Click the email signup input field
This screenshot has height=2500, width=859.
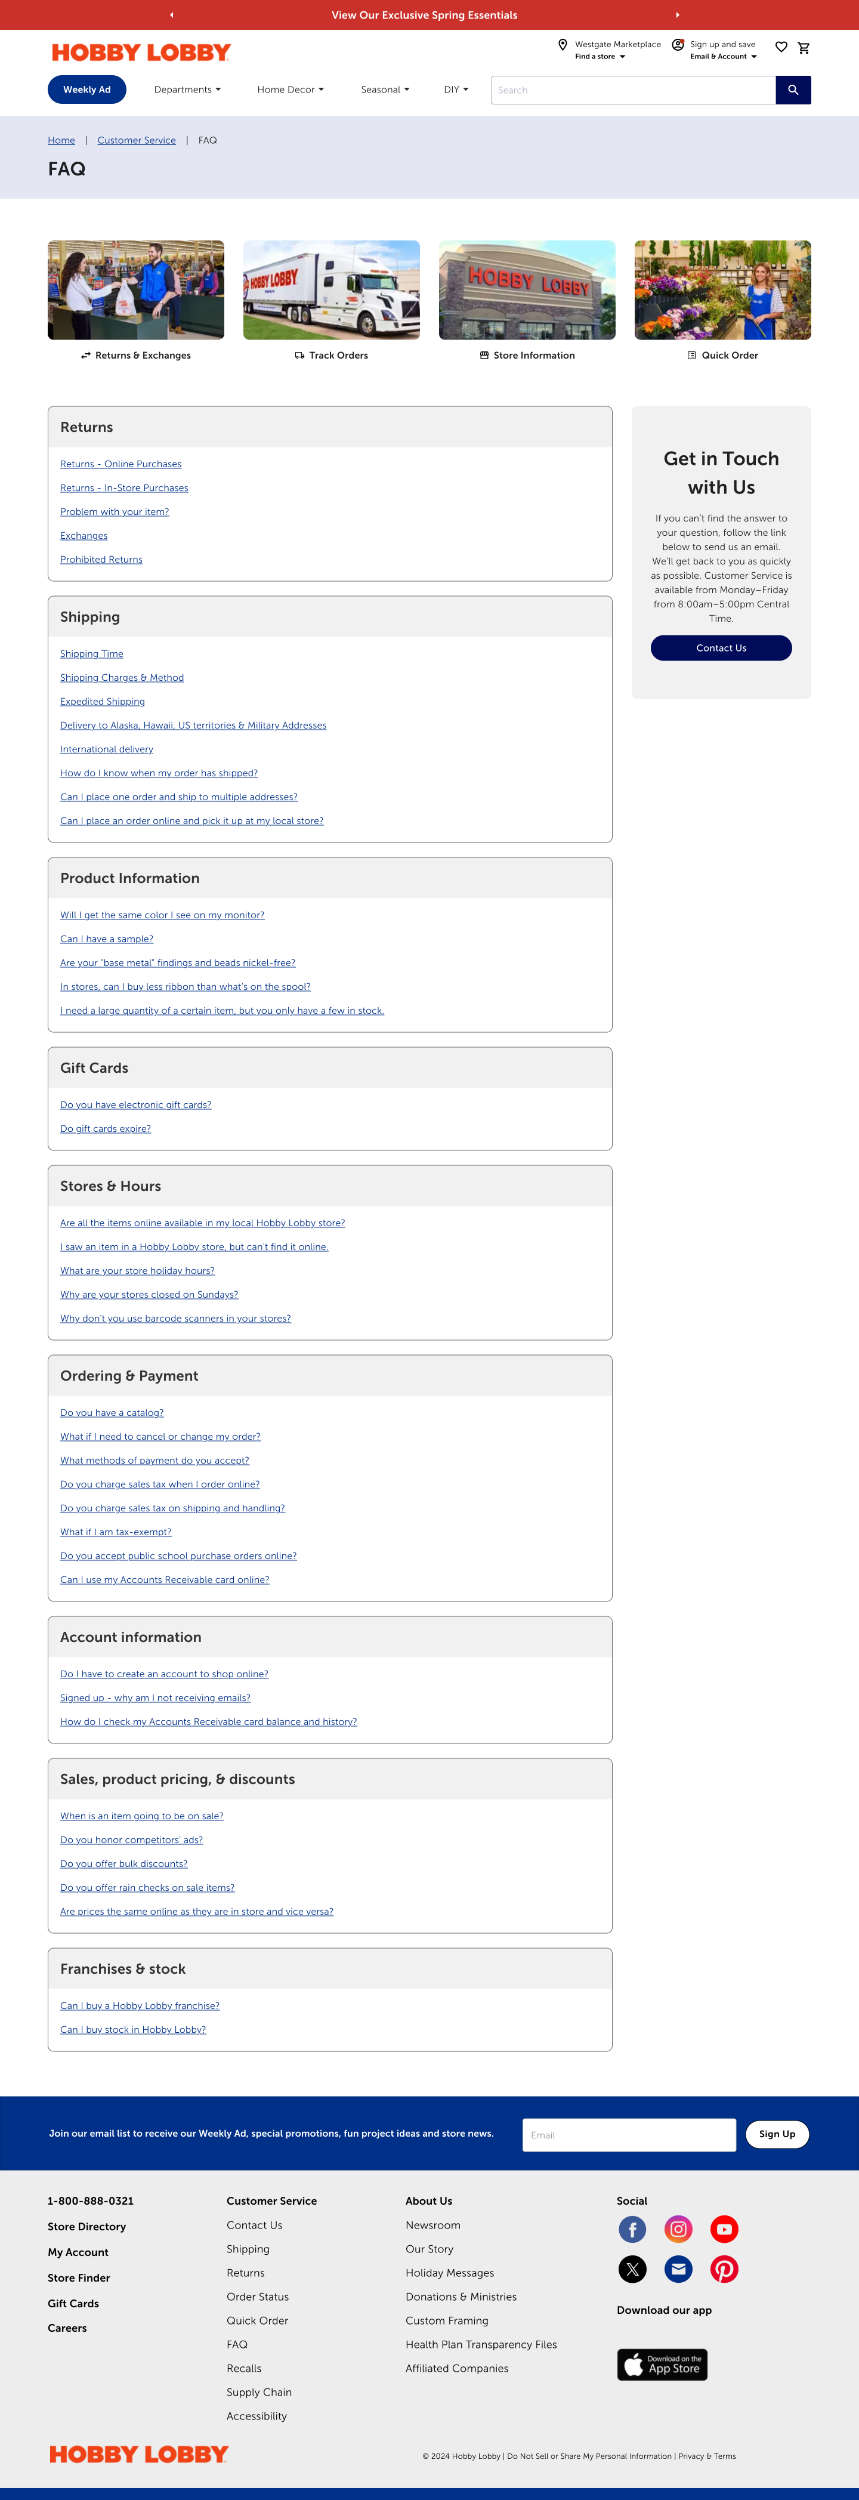coord(629,2135)
